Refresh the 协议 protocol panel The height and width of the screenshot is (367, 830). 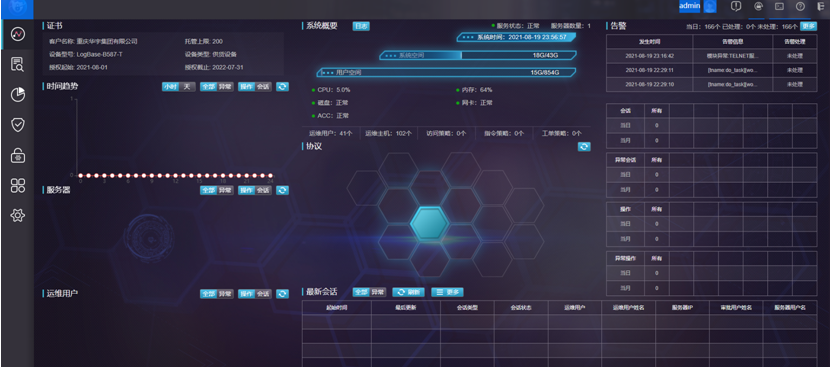(x=584, y=147)
